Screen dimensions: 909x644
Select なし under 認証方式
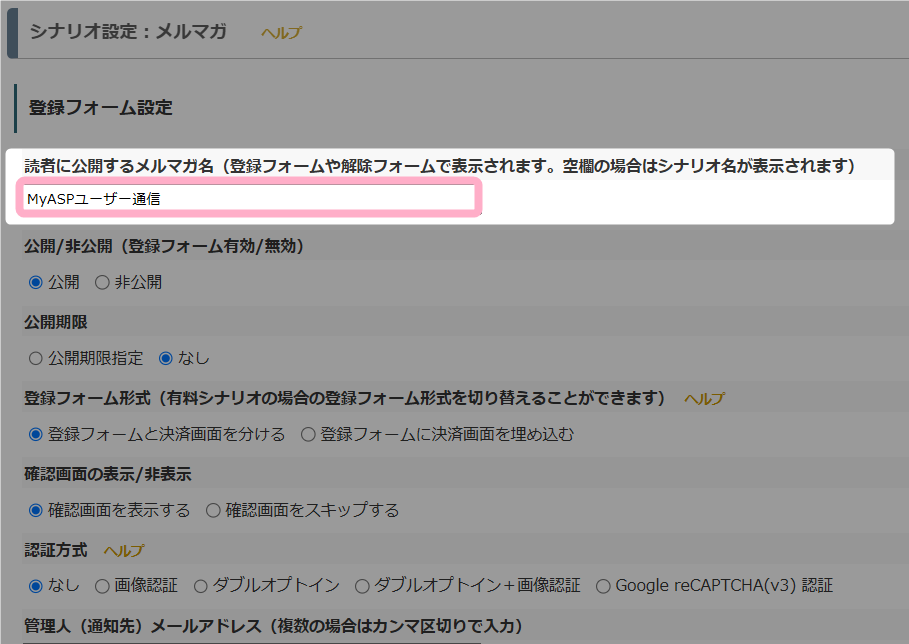[36, 586]
